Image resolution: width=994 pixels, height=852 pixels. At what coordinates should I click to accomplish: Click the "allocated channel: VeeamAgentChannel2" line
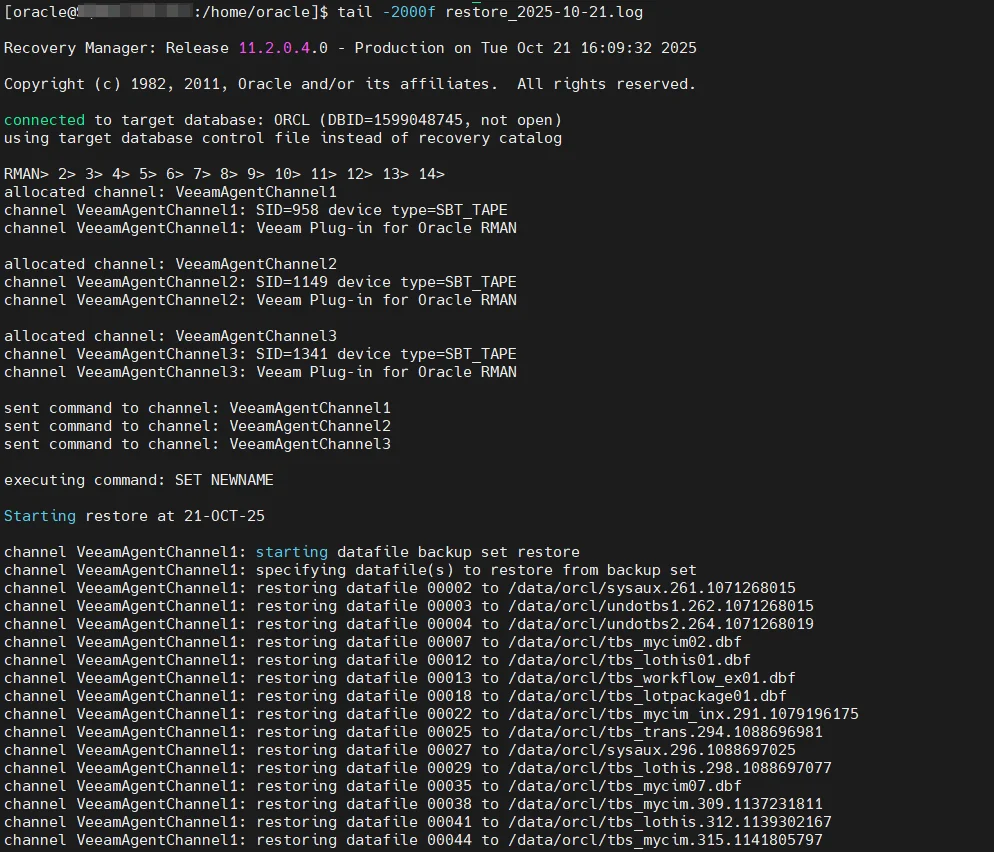click(x=170, y=264)
